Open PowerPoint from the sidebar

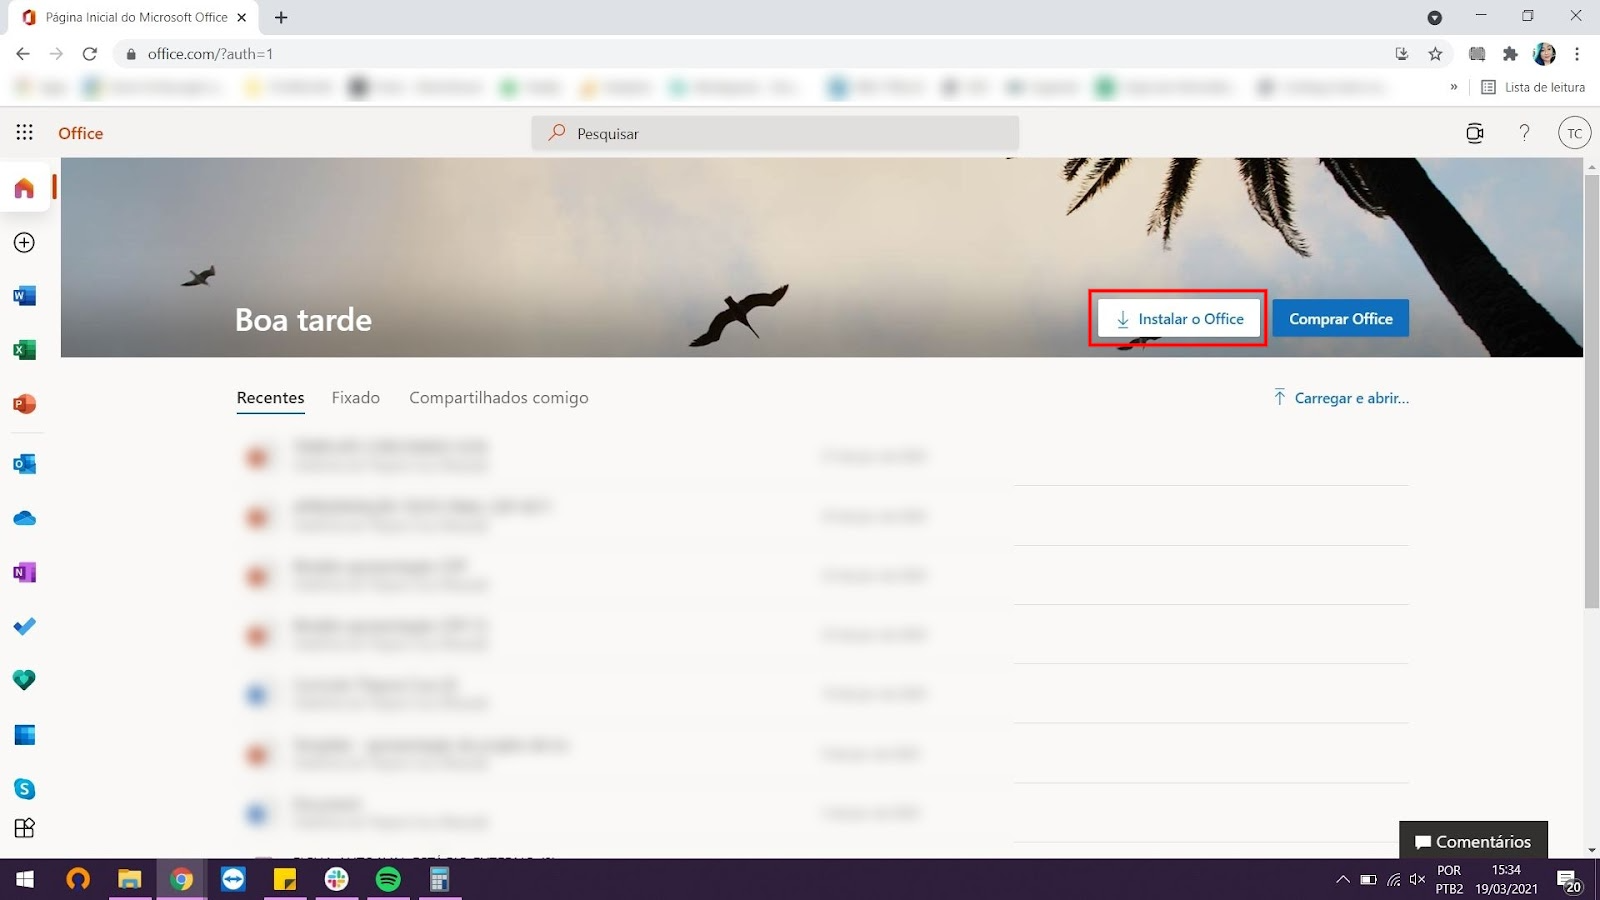[25, 404]
